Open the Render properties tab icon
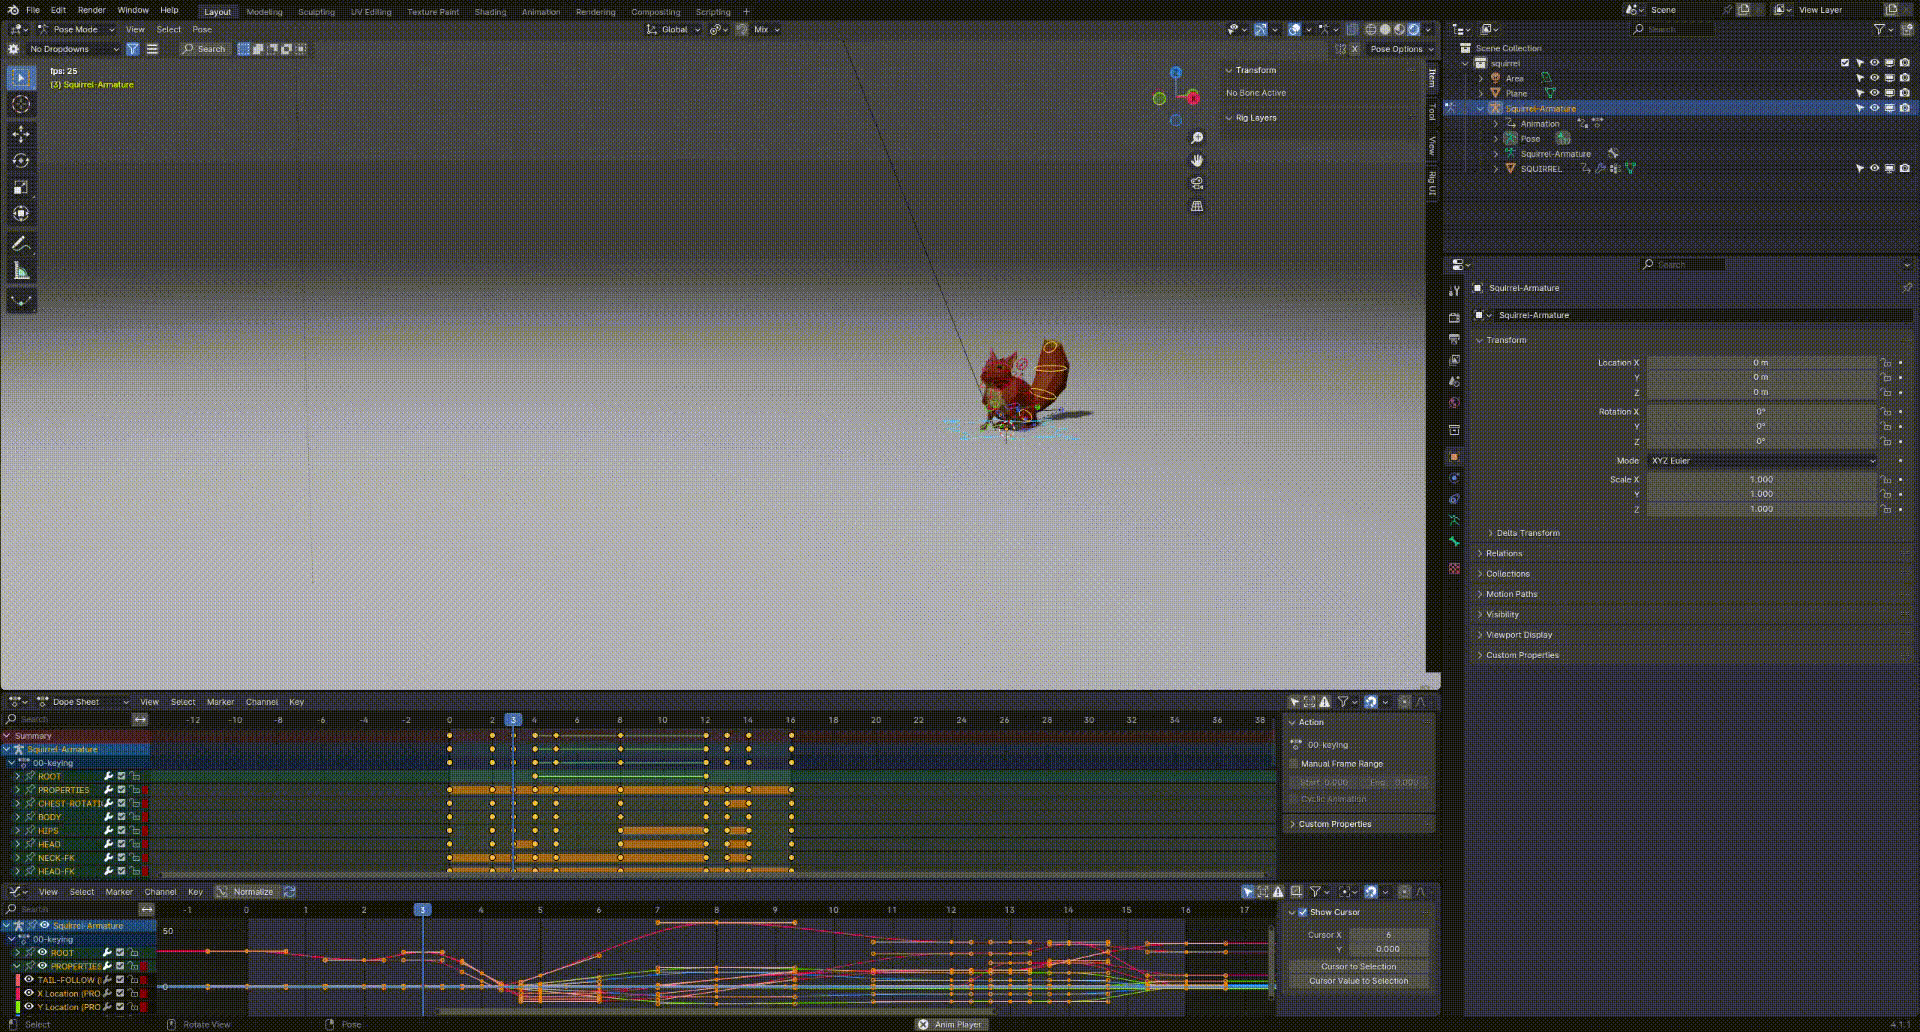Viewport: 1920px width, 1032px height. (x=1454, y=317)
